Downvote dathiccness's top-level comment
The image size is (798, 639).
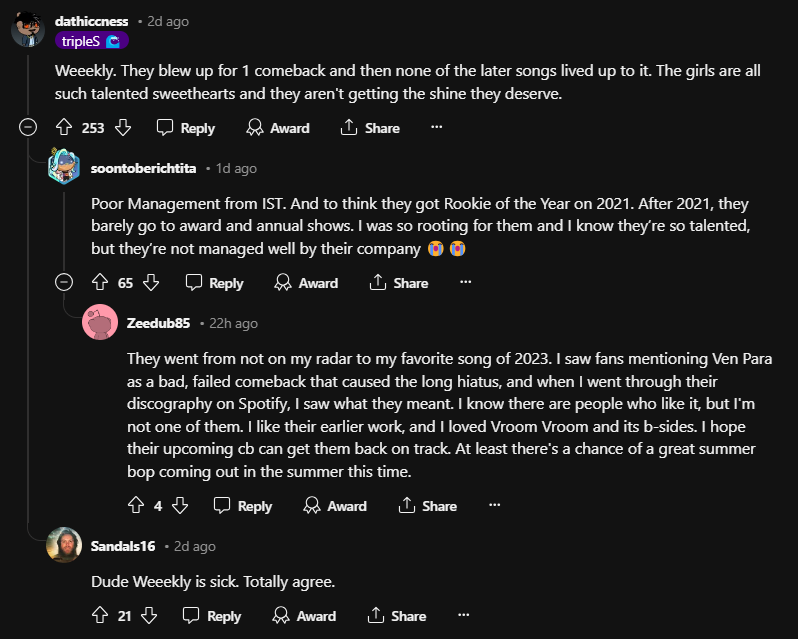(123, 127)
